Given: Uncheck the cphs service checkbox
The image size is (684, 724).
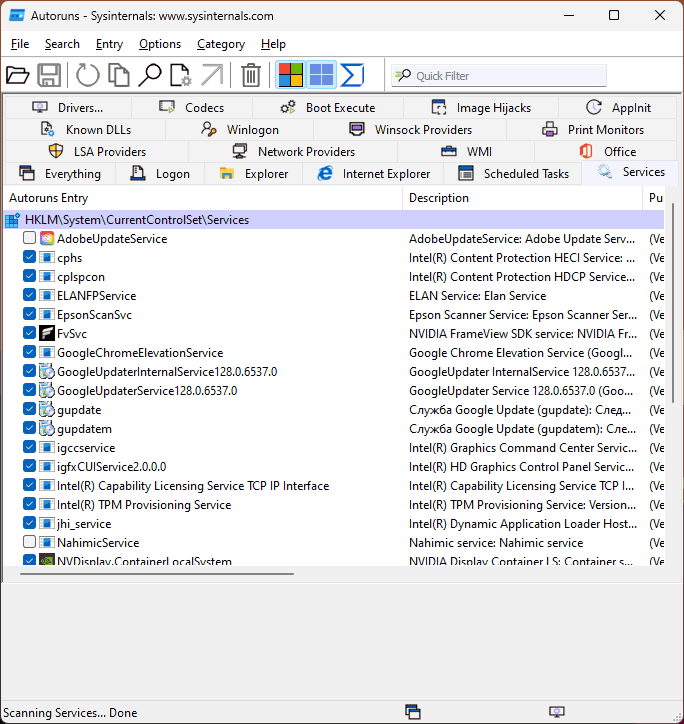Looking at the screenshot, I should [29, 257].
